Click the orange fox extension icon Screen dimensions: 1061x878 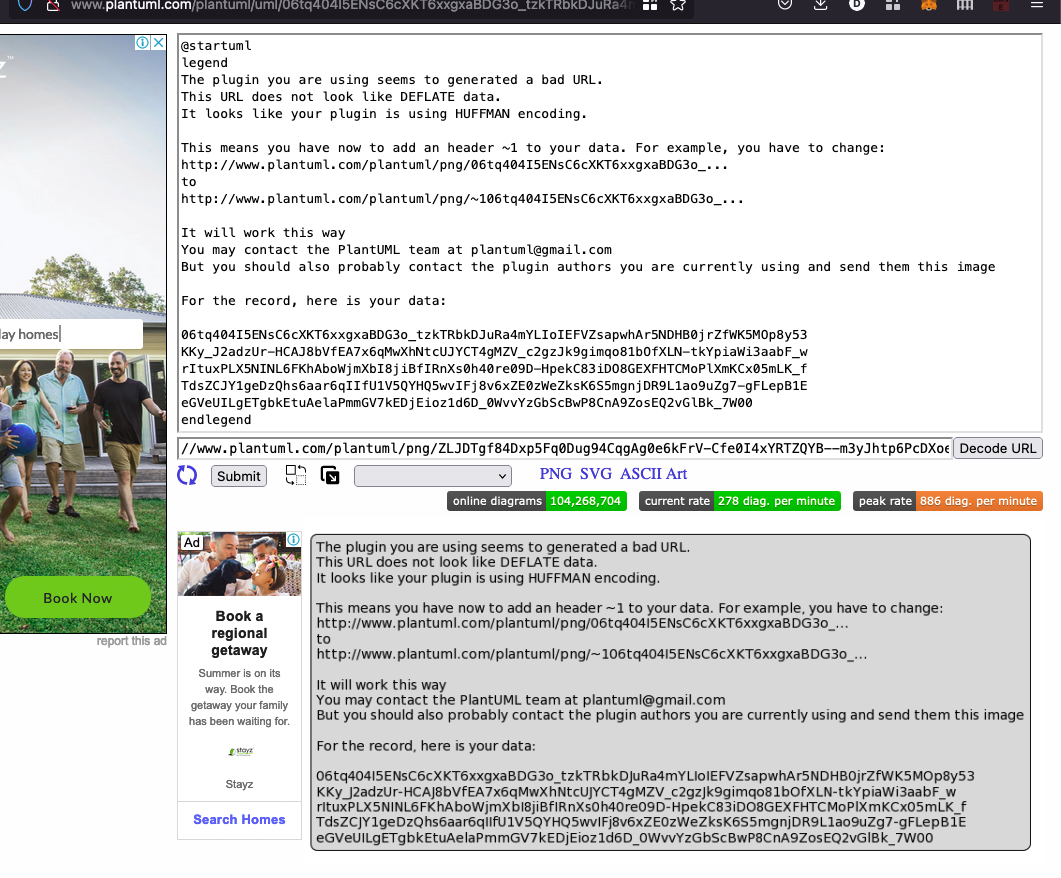928,5
